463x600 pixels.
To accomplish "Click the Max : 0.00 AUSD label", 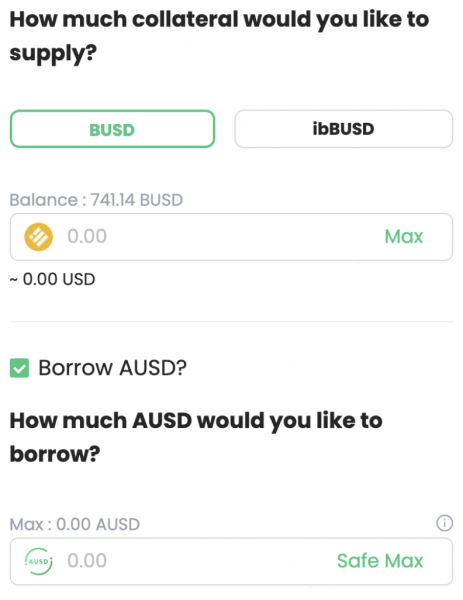I will coord(75,524).
